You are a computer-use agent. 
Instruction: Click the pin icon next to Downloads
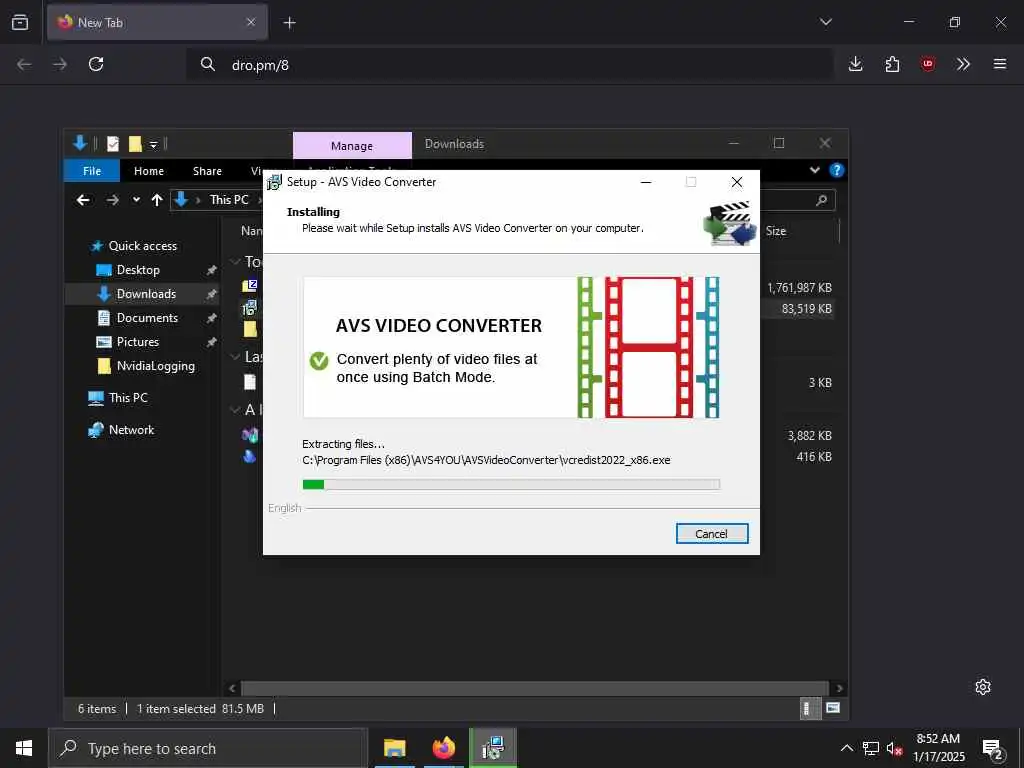[x=211, y=295]
